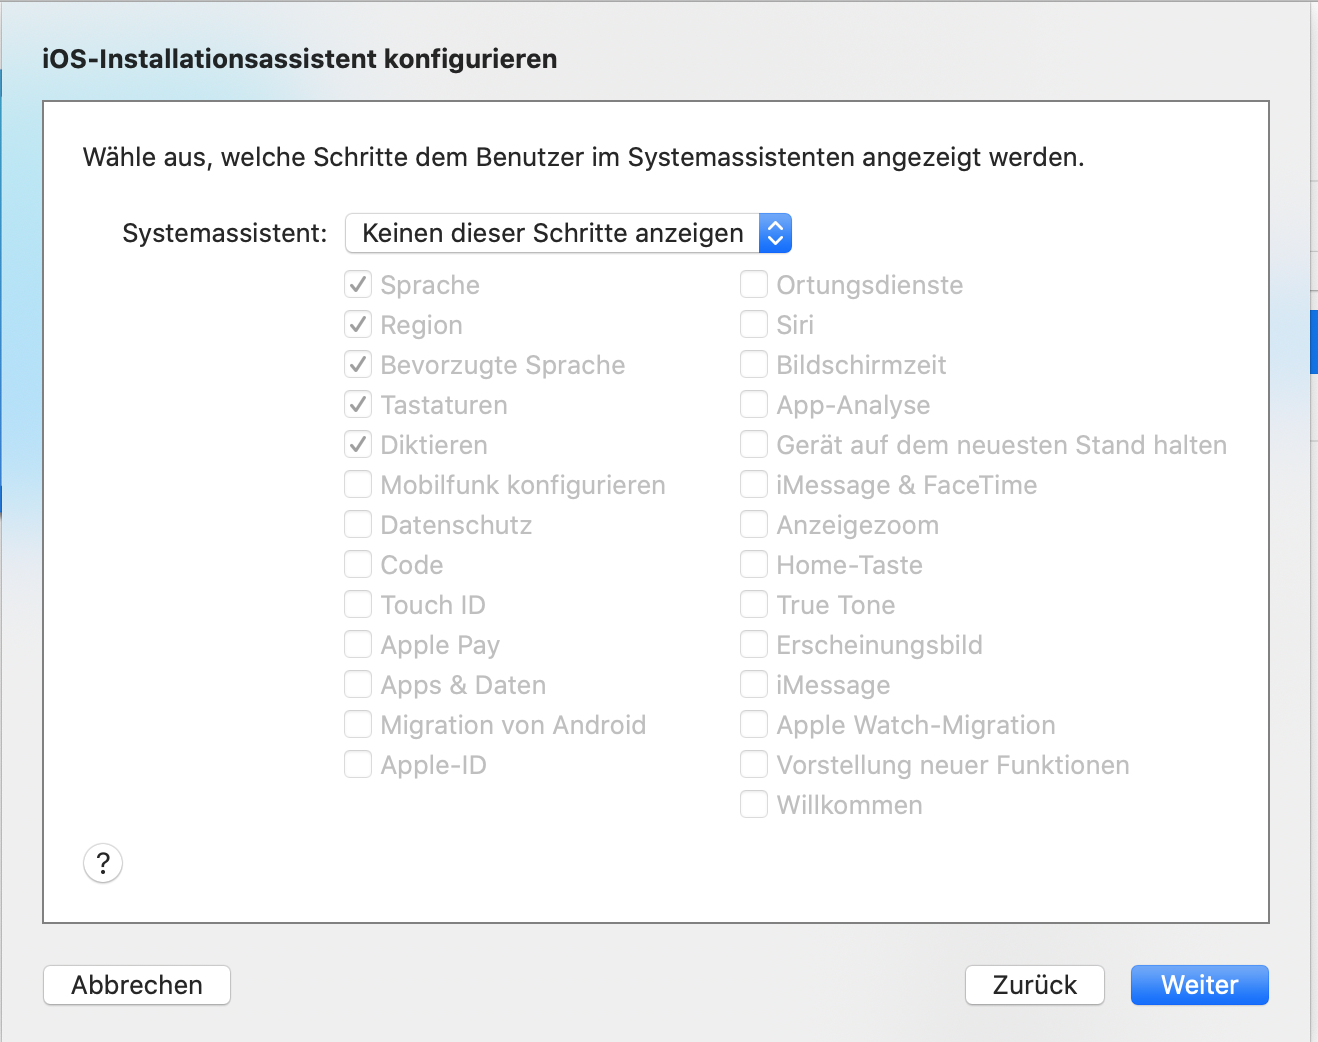Open the Systemassistent dropdown menu
Viewport: 1318px width, 1042px height.
(x=553, y=233)
